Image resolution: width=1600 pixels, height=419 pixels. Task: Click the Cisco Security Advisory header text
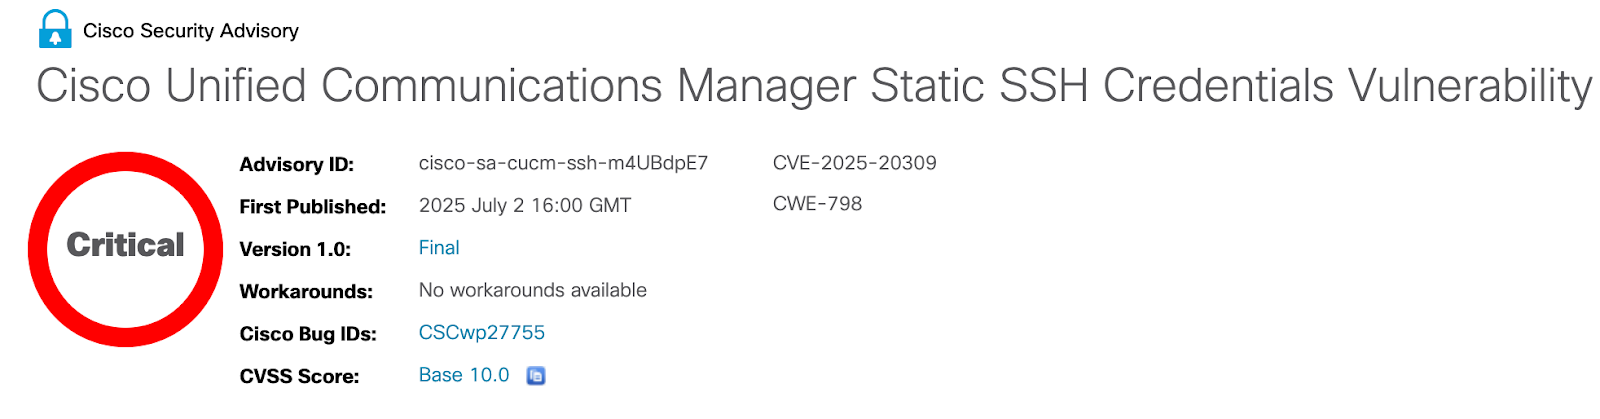[x=191, y=31]
